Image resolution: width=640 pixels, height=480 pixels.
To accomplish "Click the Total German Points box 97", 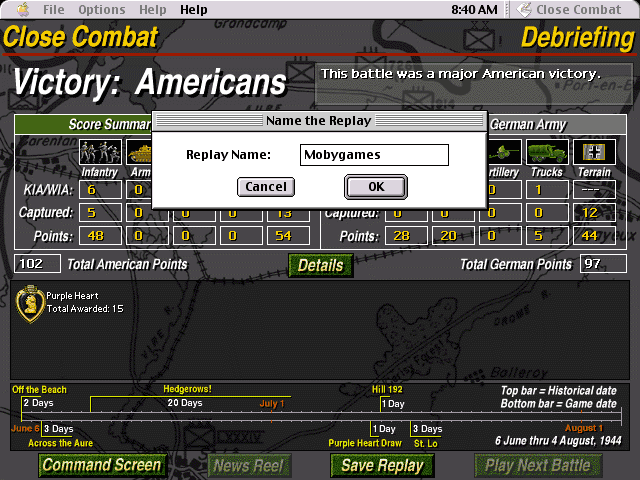I will [x=603, y=264].
